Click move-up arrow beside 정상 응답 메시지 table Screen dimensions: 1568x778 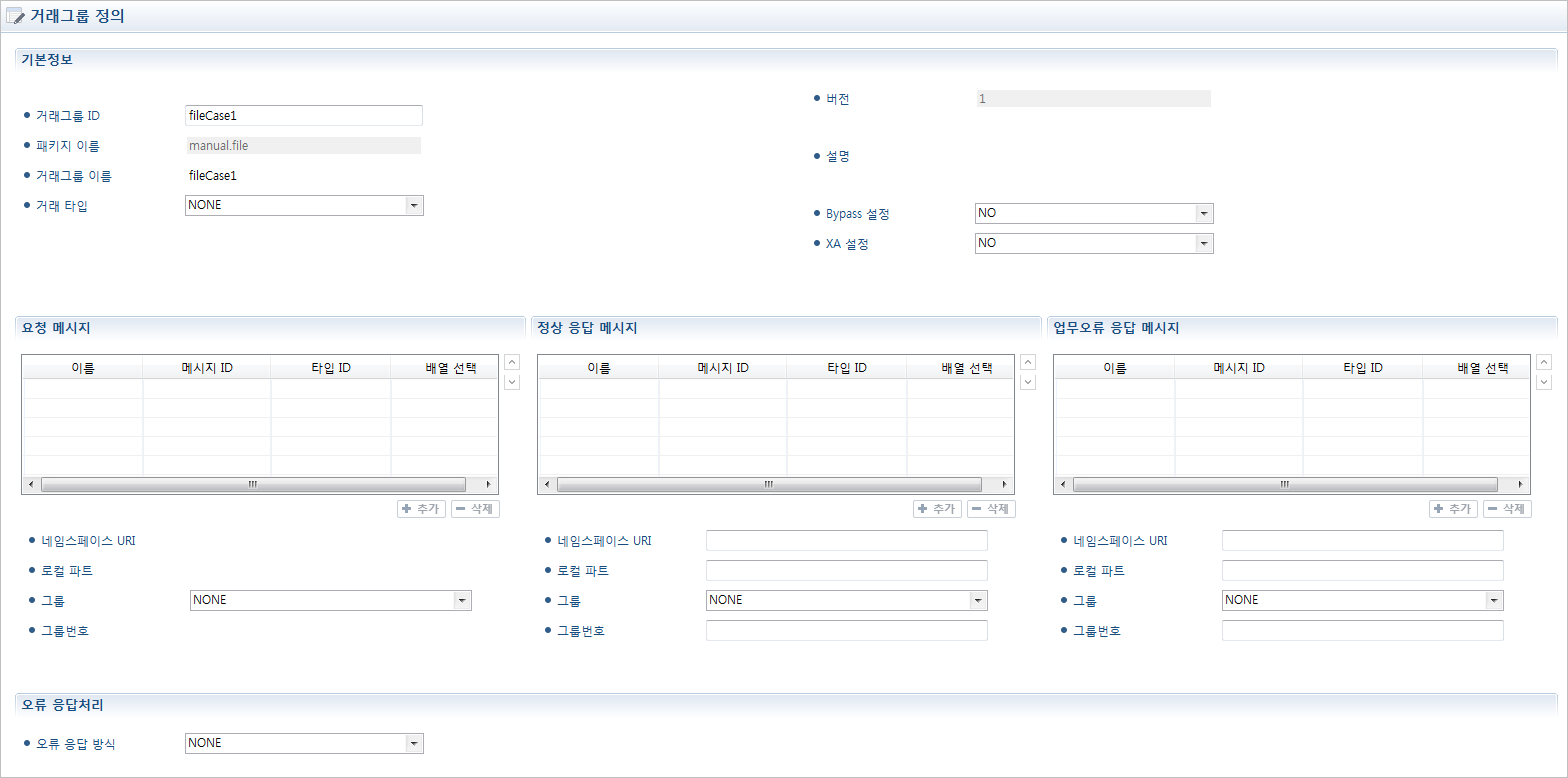pos(1028,362)
